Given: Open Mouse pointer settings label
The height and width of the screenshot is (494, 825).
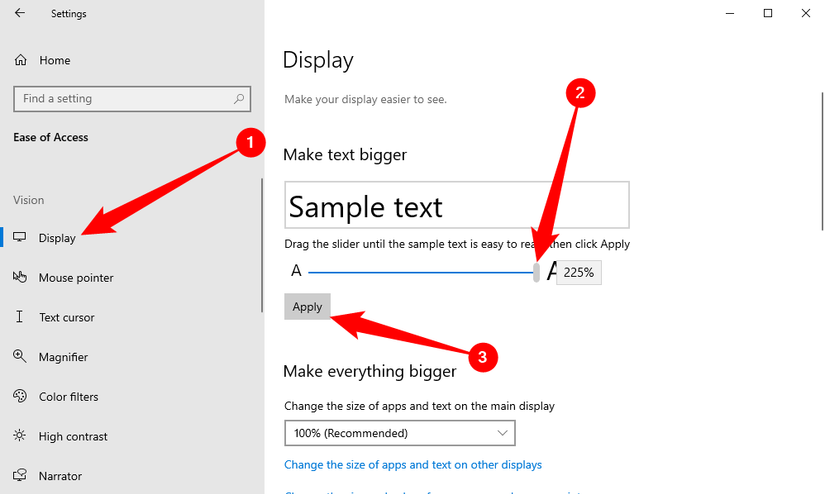Looking at the screenshot, I should point(76,278).
